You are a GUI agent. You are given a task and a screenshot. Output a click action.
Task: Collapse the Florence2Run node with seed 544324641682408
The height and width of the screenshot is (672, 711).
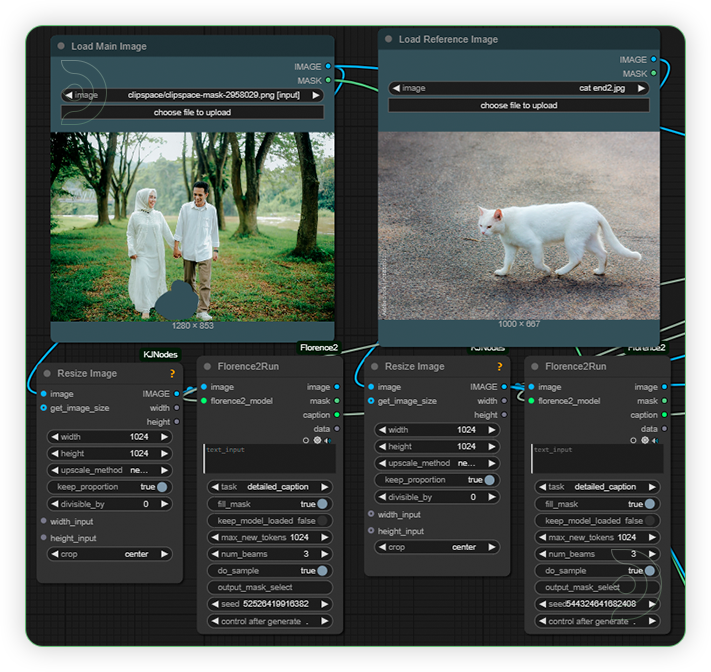pyautogui.click(x=535, y=366)
